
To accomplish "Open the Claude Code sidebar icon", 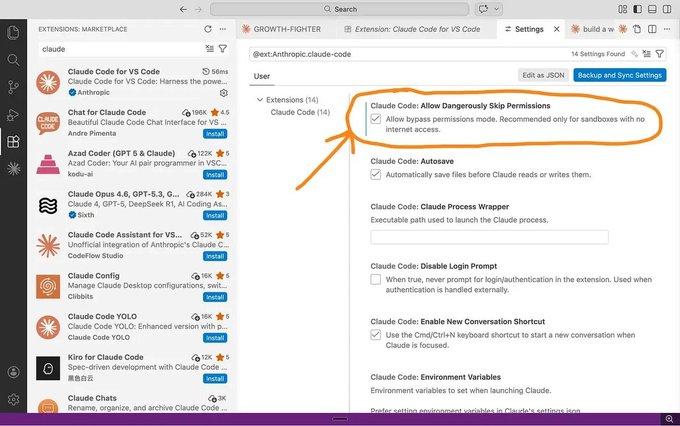I will click(x=13, y=168).
